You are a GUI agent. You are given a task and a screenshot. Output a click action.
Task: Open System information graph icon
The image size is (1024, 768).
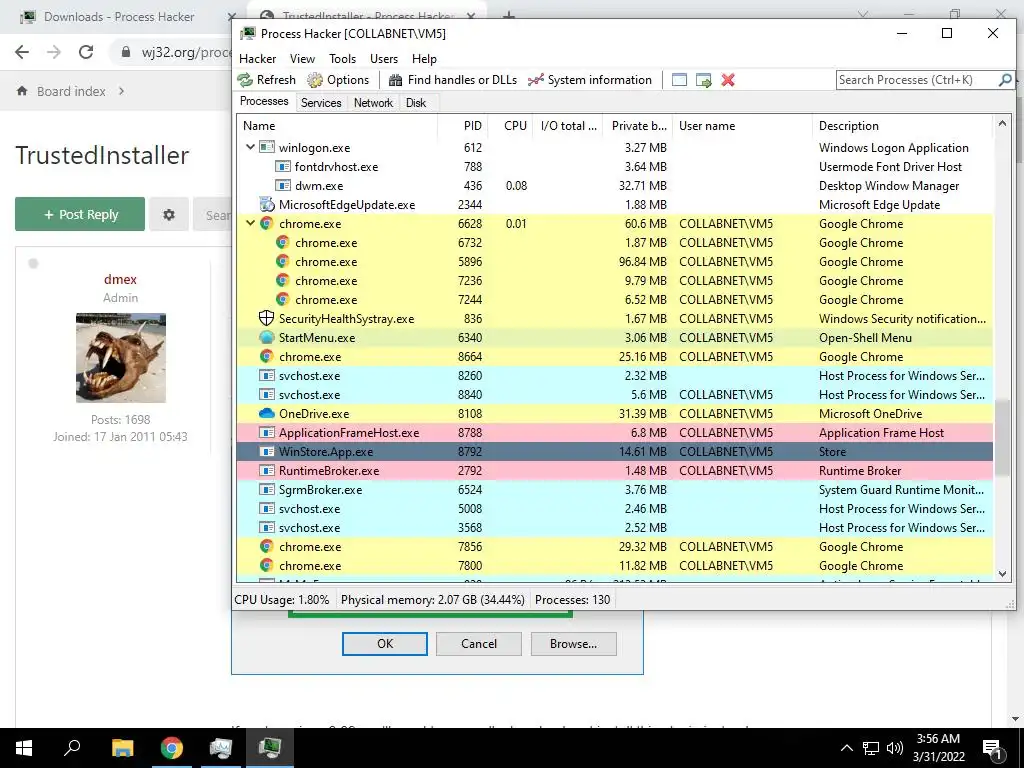pos(536,80)
